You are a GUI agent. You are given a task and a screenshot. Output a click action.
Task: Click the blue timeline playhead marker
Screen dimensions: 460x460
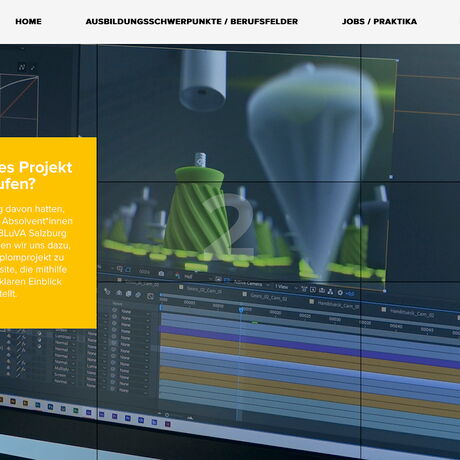pyautogui.click(x=241, y=310)
